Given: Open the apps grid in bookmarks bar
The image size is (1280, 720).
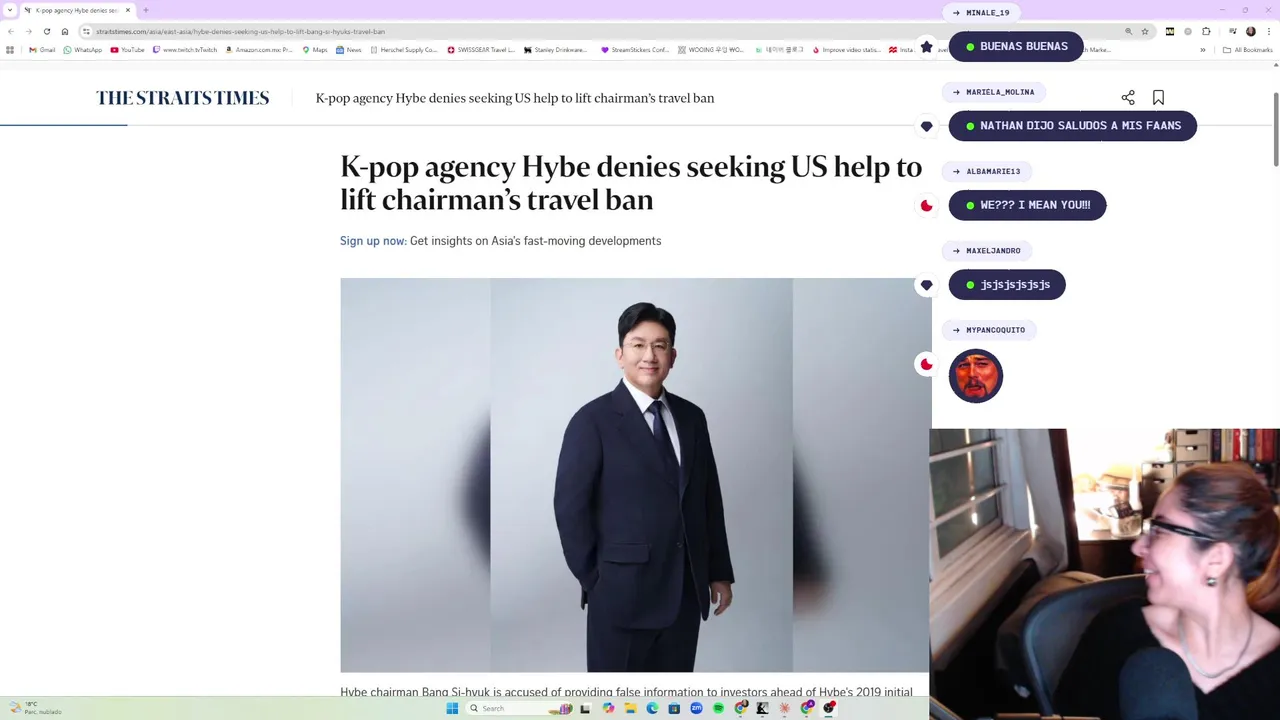Looking at the screenshot, I should [x=11, y=50].
